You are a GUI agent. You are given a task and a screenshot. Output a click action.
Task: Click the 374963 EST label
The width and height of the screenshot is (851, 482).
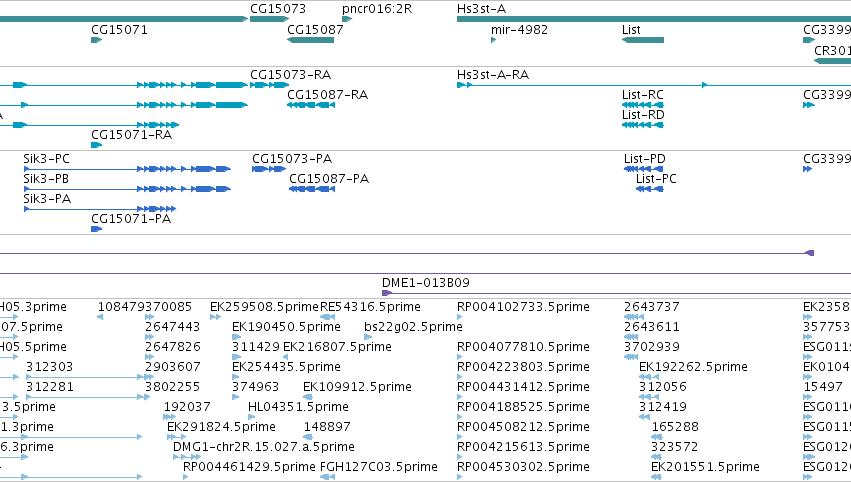[x=255, y=387]
